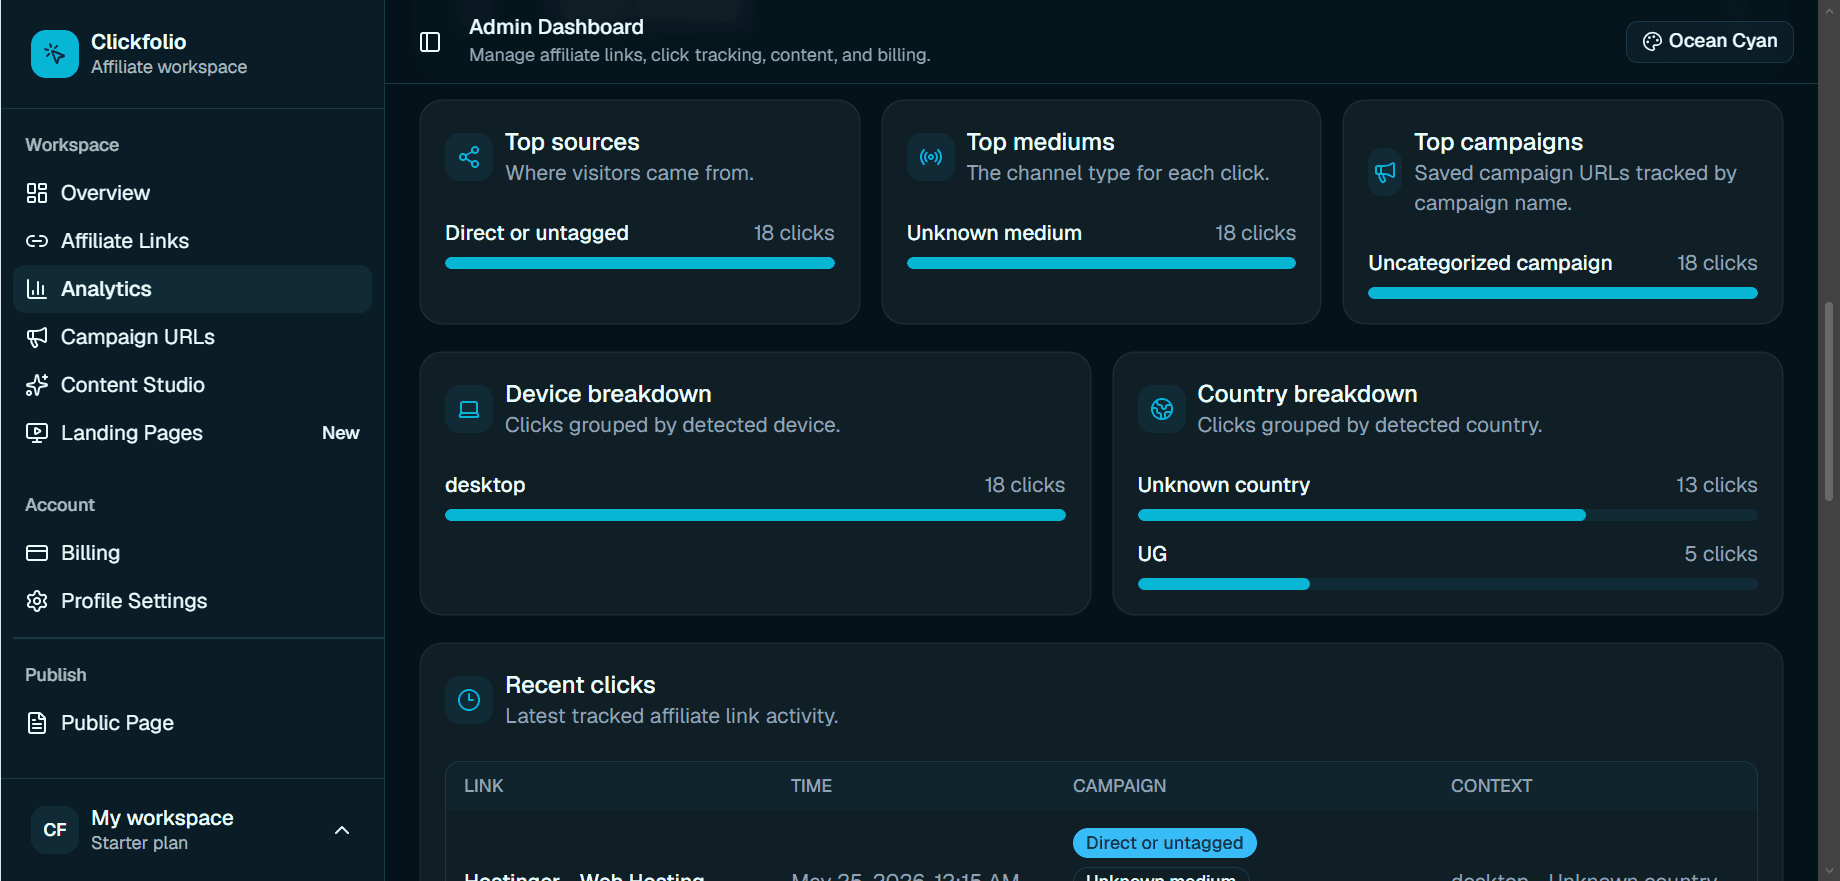The image size is (1840, 881).
Task: Click the Country breakdown globe icon
Action: (1162, 409)
